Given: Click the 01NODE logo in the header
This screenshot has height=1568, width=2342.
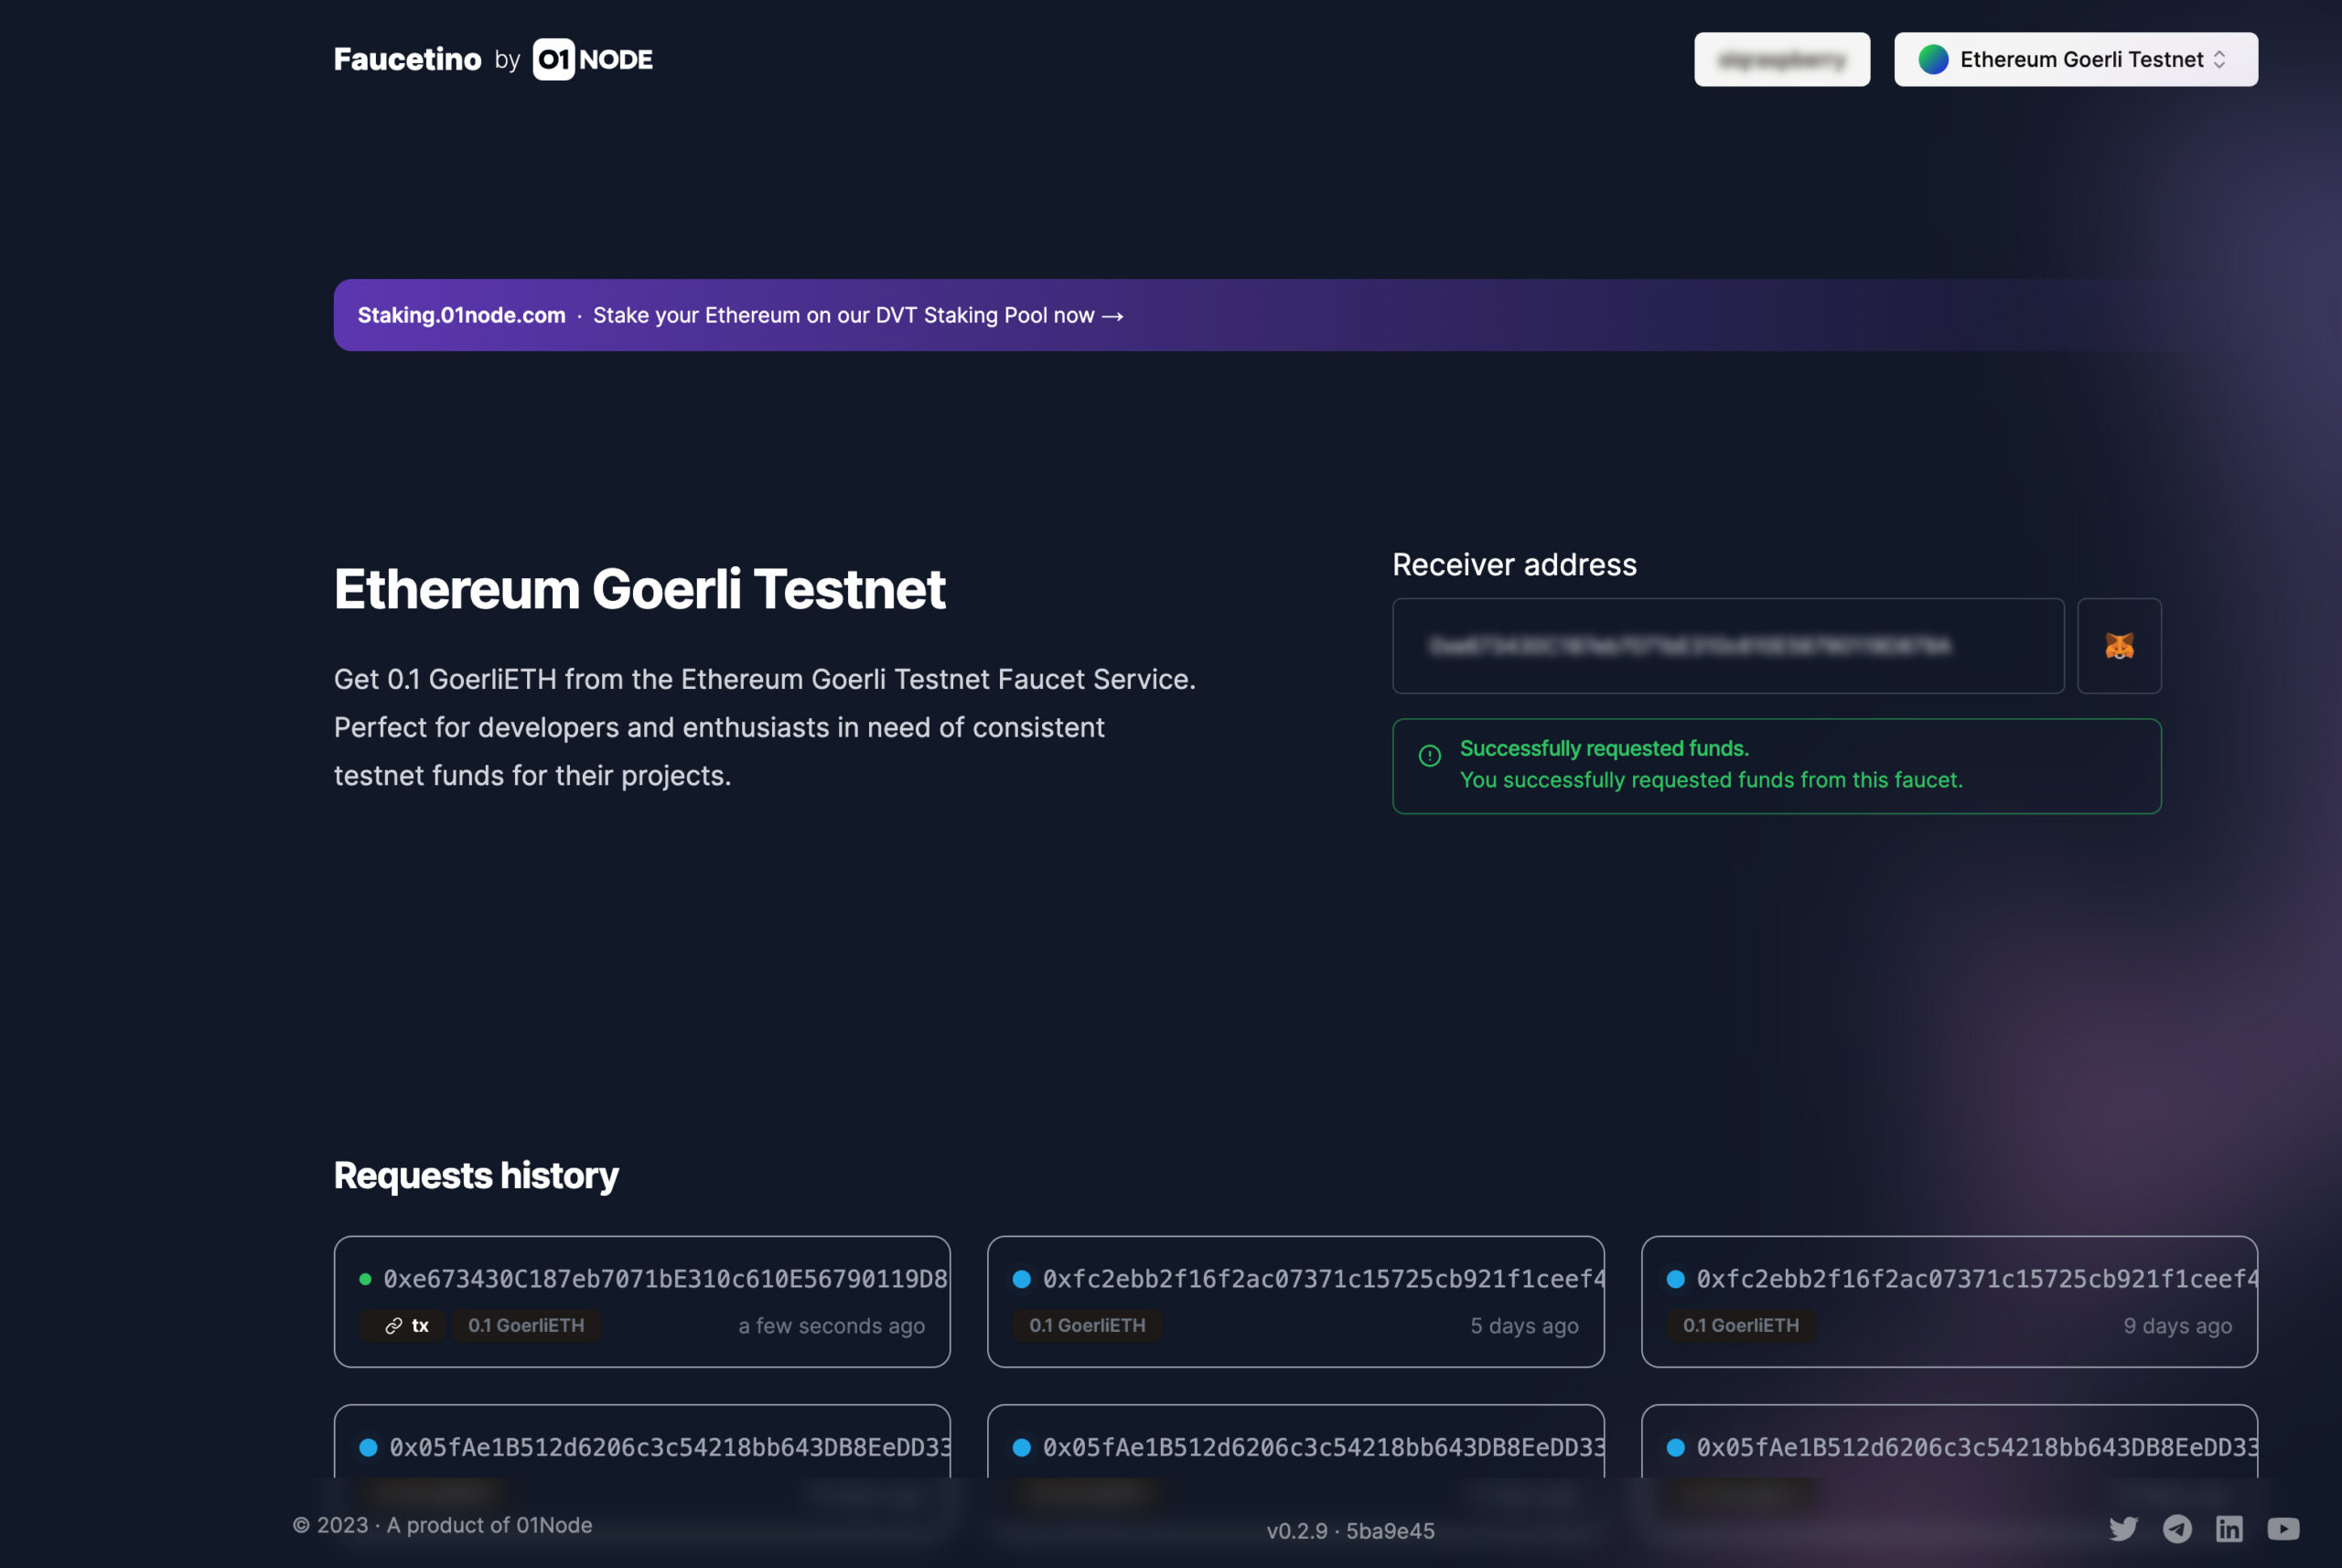Looking at the screenshot, I should tap(592, 59).
